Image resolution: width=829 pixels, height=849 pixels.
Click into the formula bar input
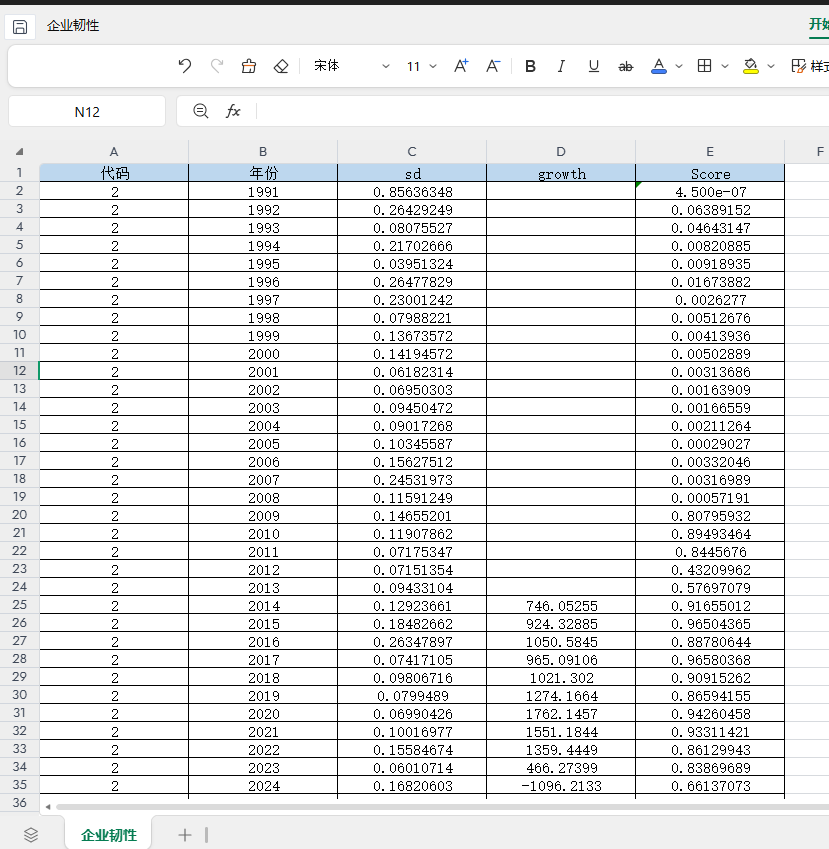point(541,112)
